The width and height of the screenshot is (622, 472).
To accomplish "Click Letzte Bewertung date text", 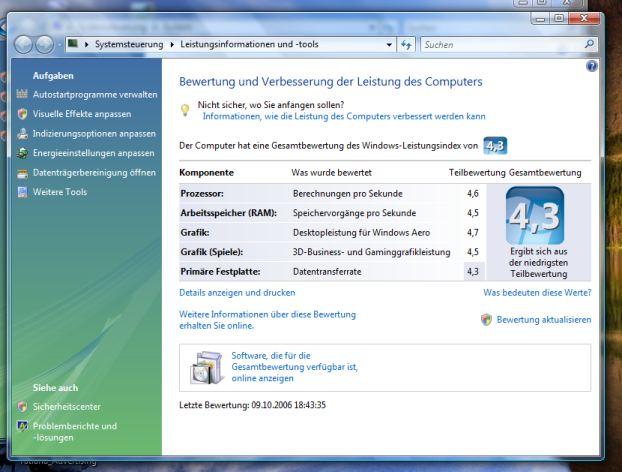I will pyautogui.click(x=252, y=405).
